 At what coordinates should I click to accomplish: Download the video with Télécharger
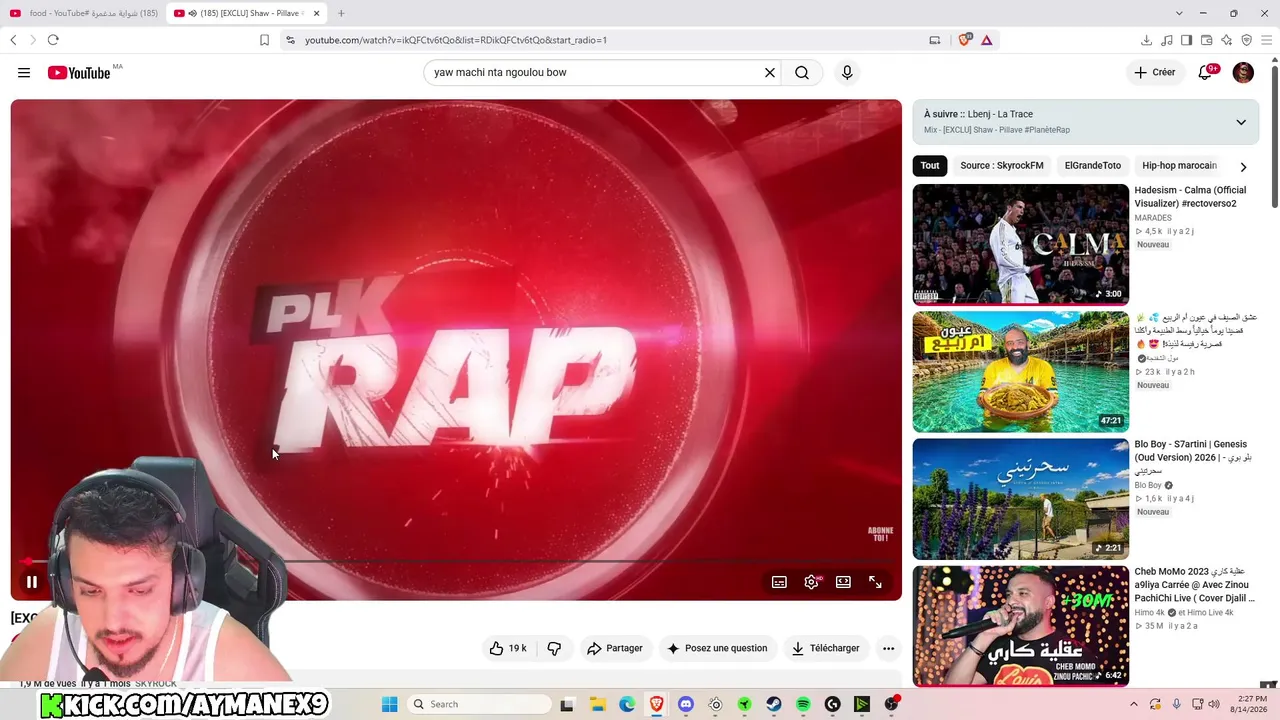[x=826, y=648]
